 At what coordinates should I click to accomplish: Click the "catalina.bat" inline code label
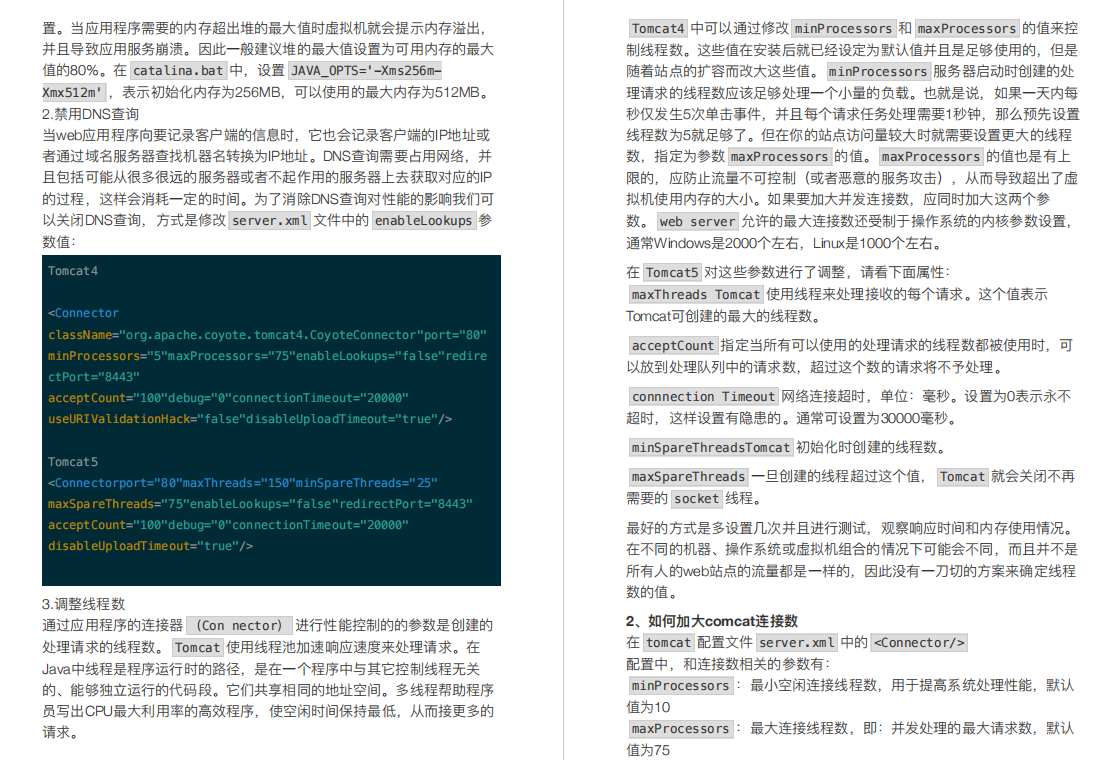178,70
